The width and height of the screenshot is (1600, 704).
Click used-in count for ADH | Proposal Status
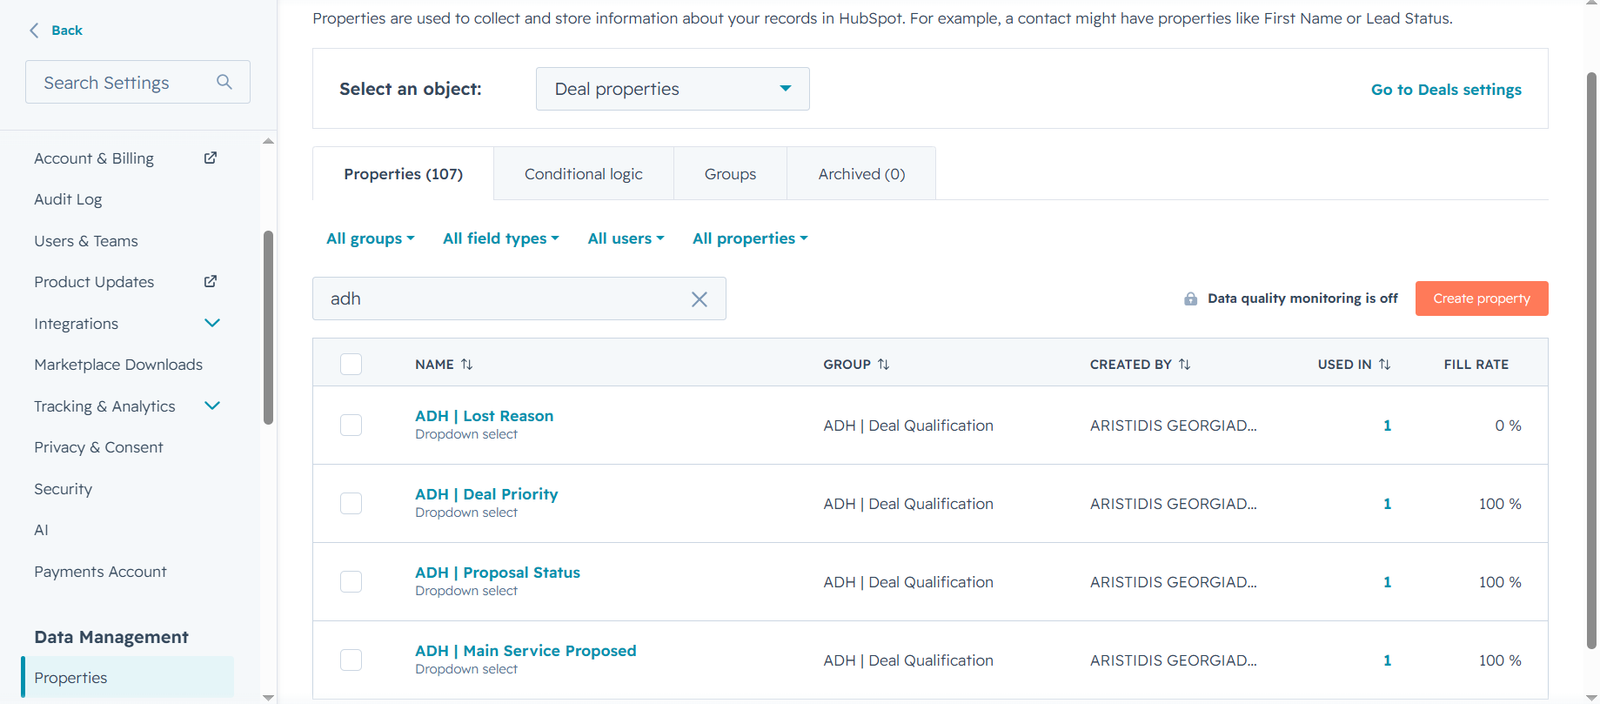1387,582
